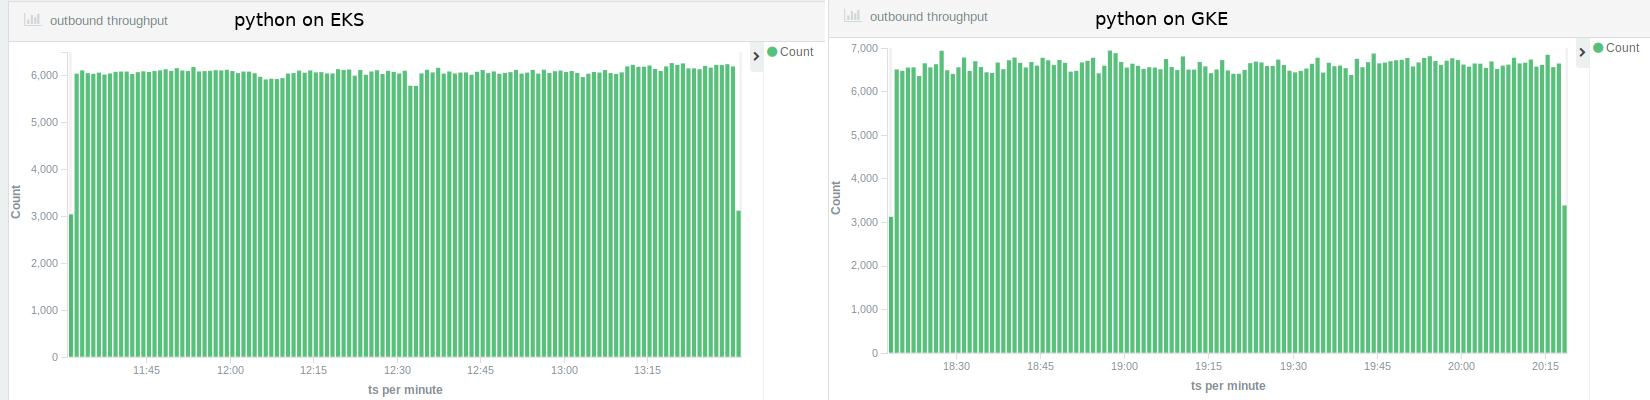Click the short first bar on GKE chart
The width and height of the screenshot is (1650, 400).
[891, 285]
